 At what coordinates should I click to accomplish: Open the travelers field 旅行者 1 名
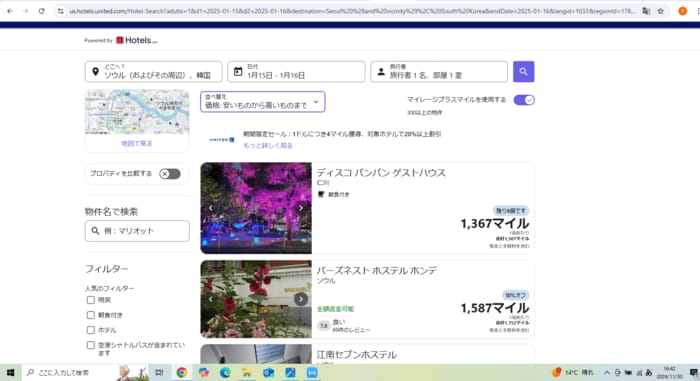[439, 71]
